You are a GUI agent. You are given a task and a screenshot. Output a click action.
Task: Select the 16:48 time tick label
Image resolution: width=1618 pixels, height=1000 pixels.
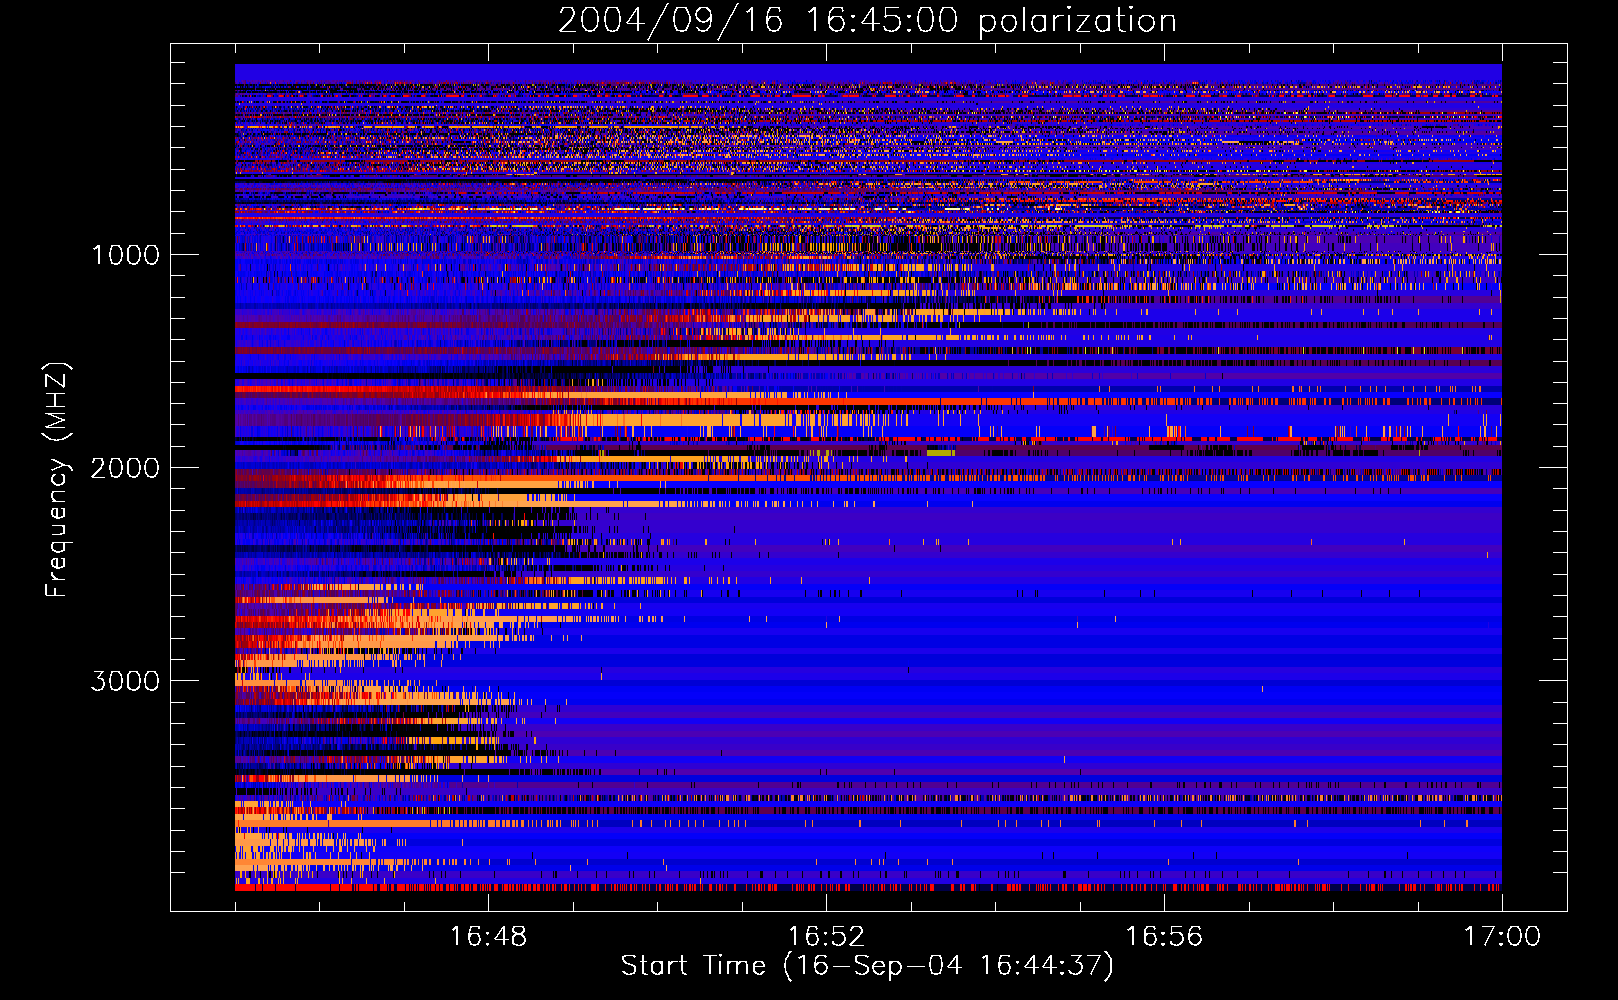(x=488, y=937)
